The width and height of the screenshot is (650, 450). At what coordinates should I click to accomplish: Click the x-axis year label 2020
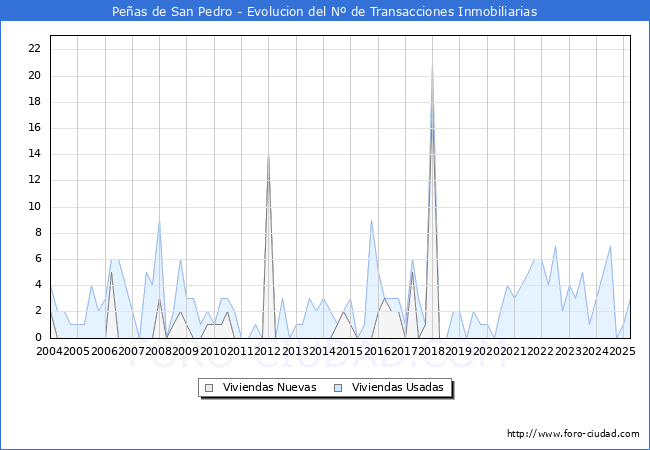click(486, 351)
